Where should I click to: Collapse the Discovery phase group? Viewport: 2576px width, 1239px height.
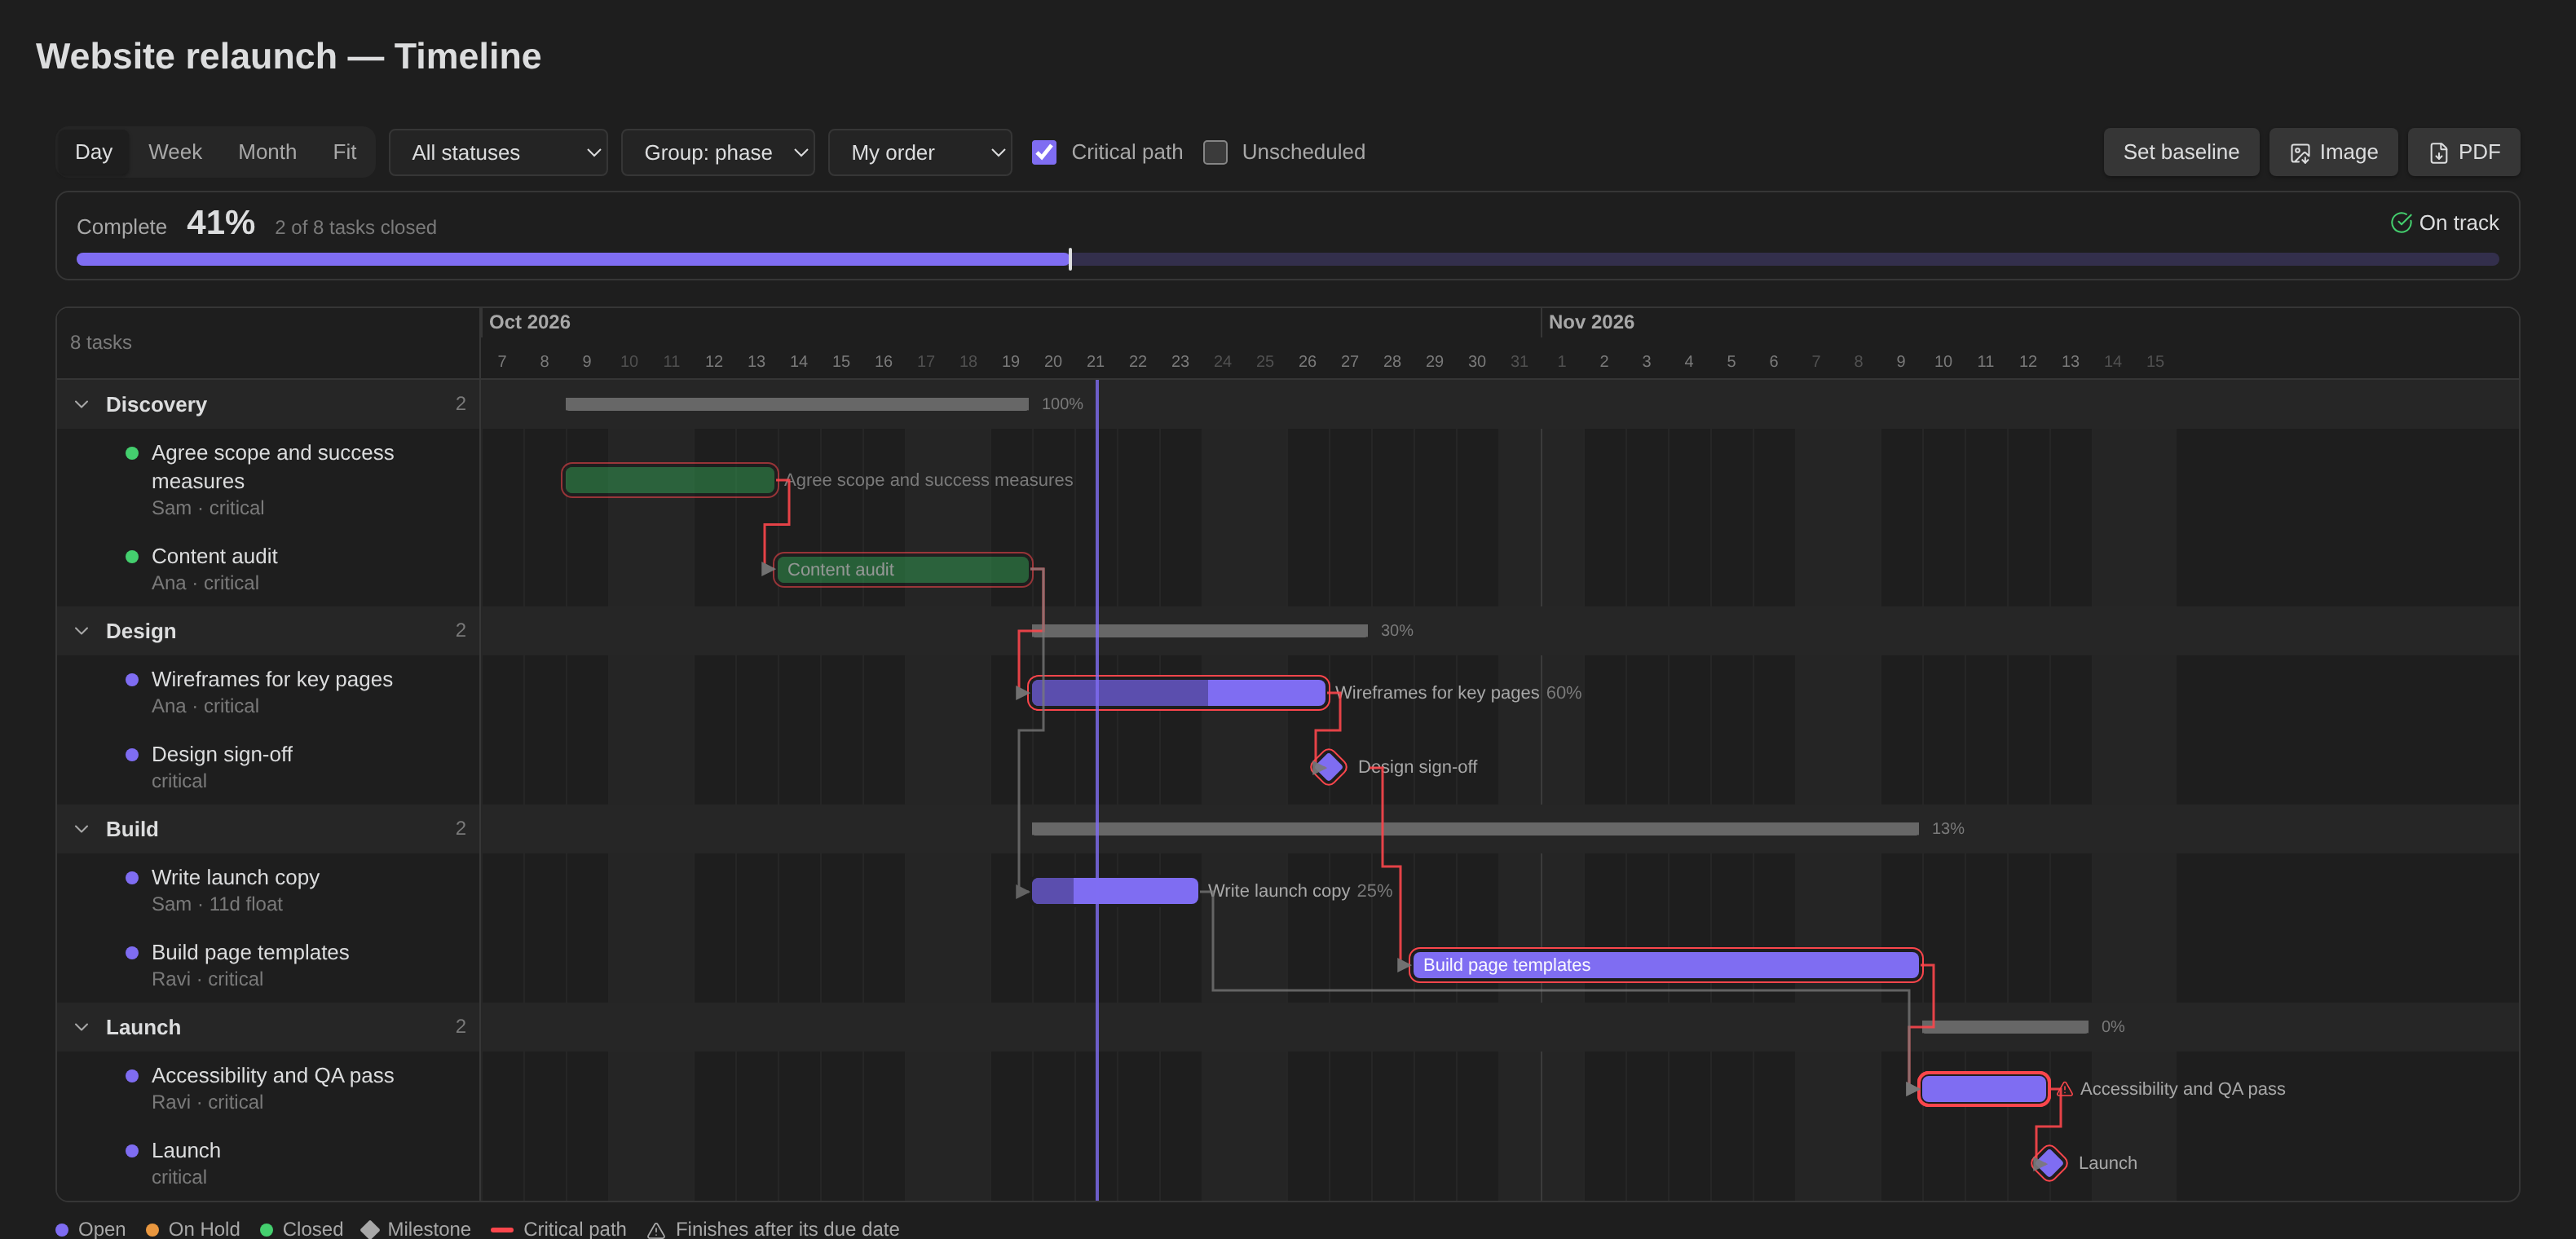tap(82, 405)
